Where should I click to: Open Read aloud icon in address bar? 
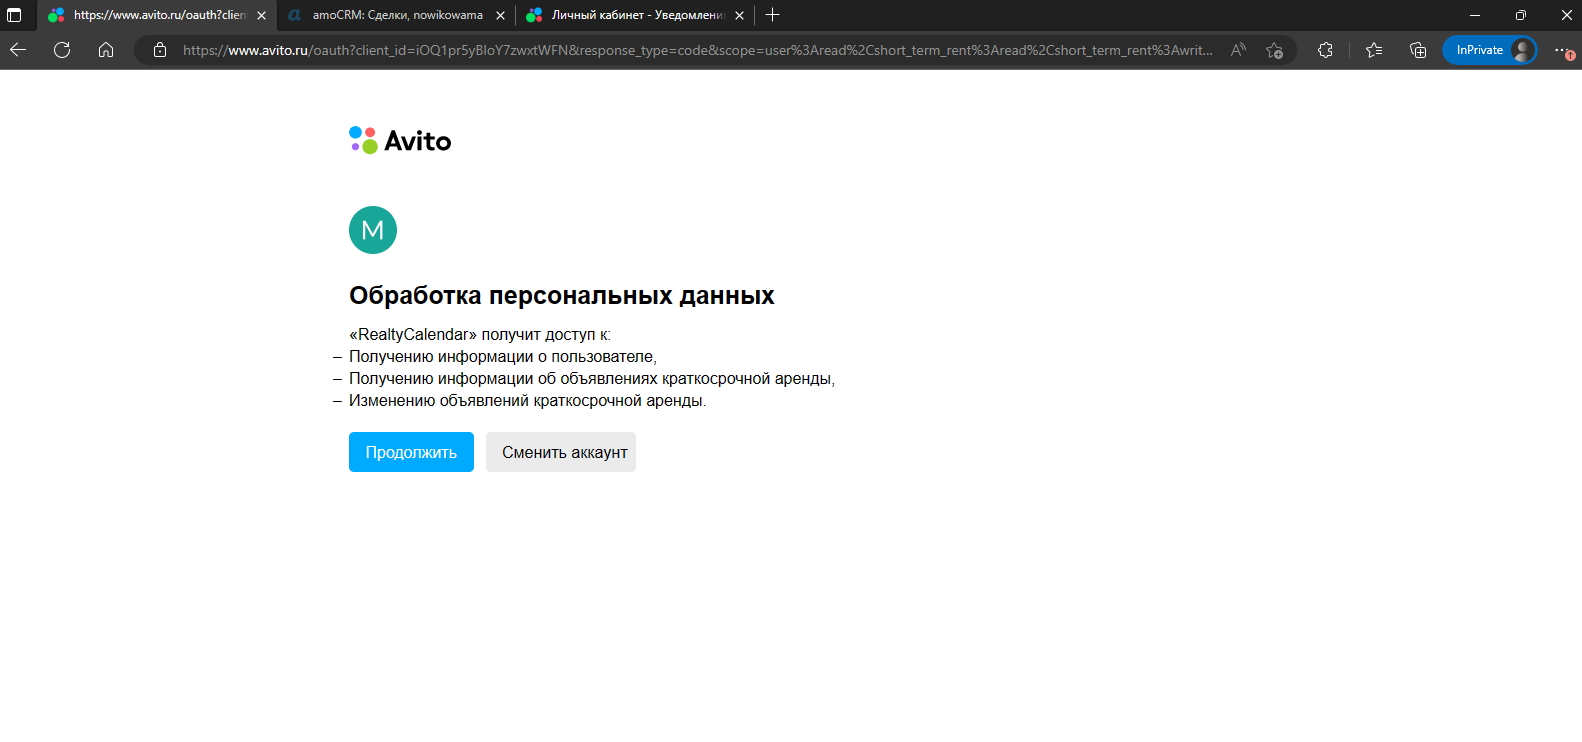coord(1238,50)
